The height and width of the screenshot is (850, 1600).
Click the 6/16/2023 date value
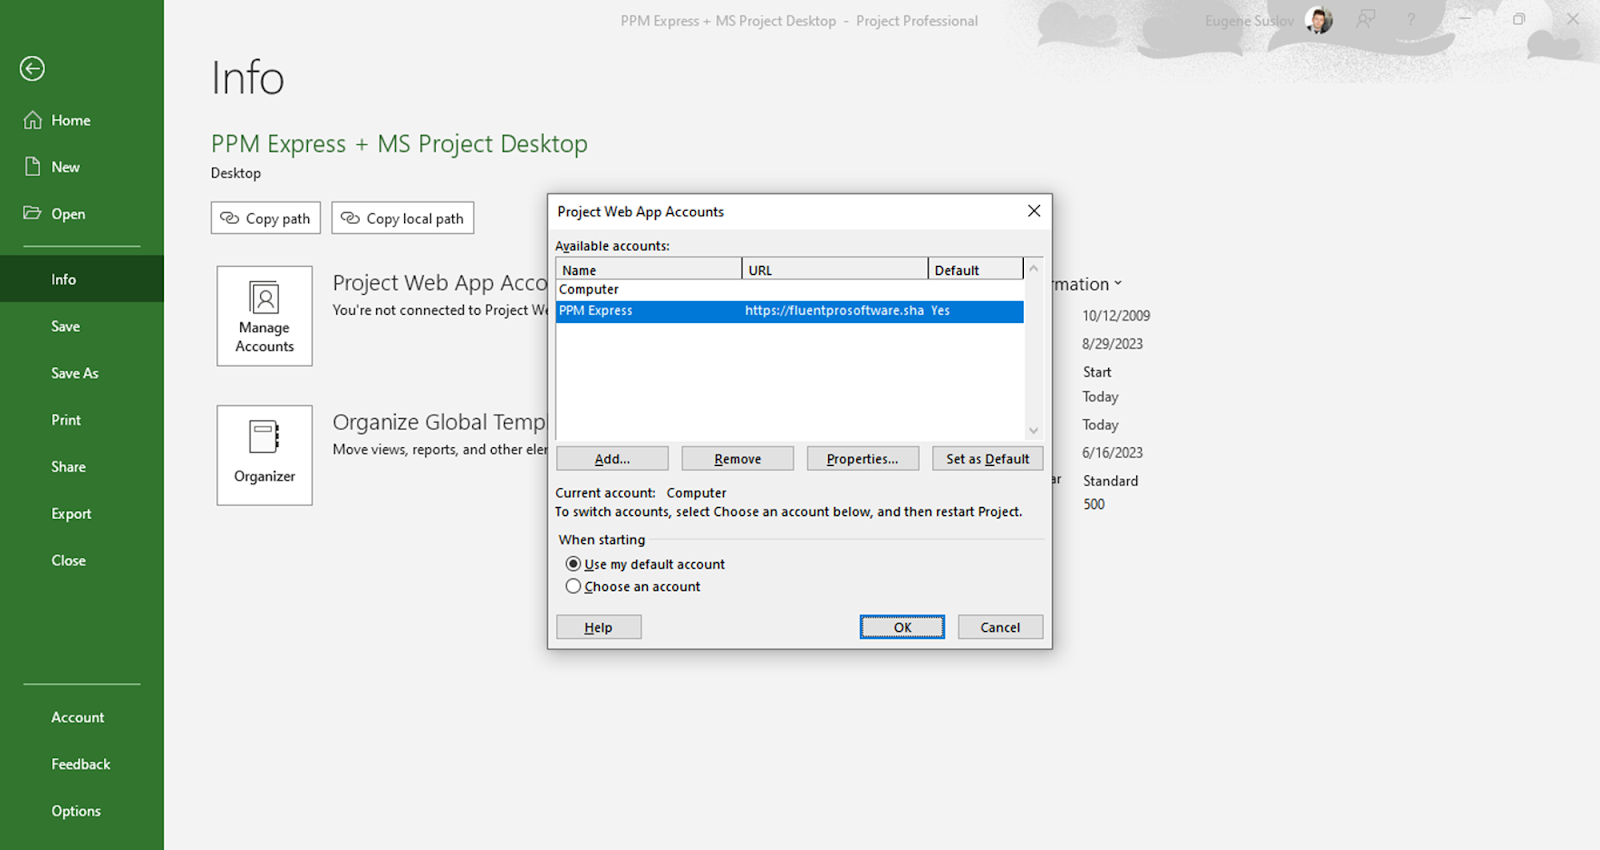1112,452
